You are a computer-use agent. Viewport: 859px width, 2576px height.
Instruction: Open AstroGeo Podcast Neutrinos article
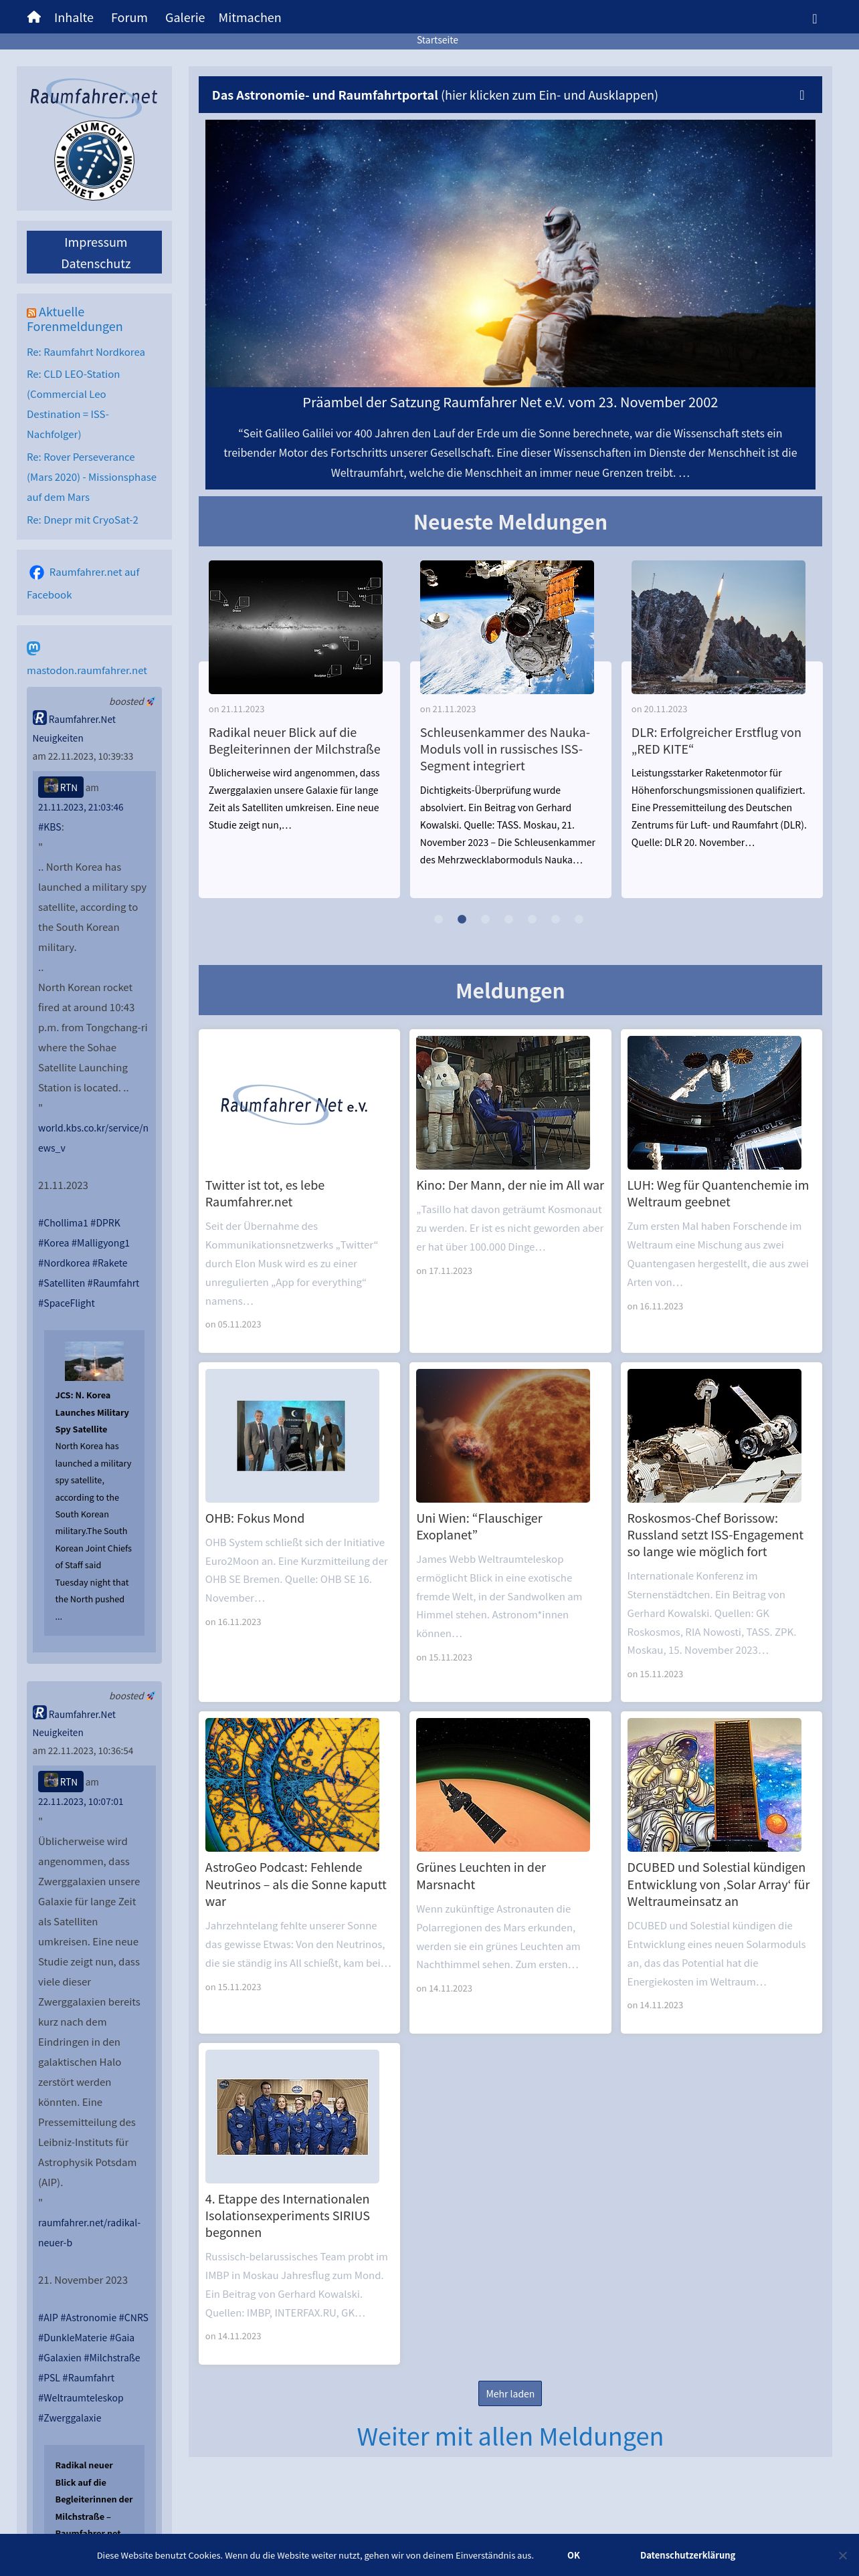[296, 1884]
